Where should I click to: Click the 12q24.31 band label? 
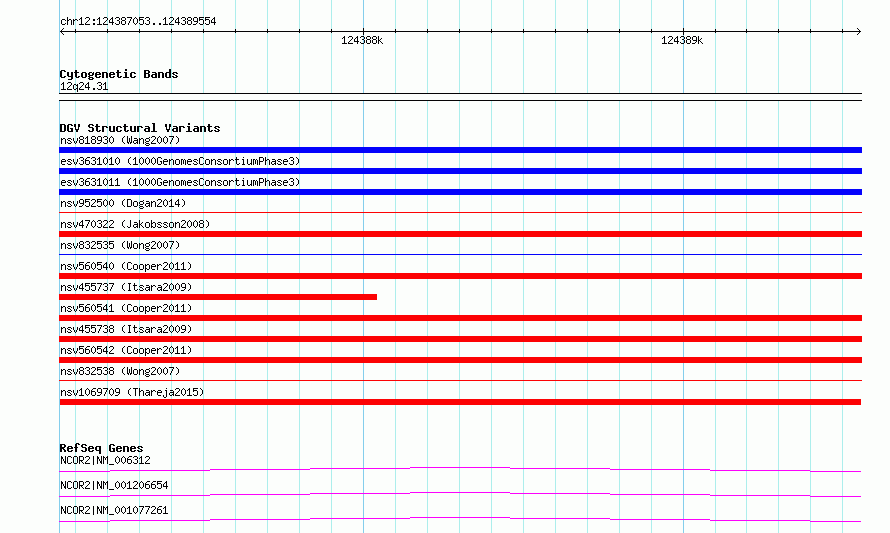84,86
